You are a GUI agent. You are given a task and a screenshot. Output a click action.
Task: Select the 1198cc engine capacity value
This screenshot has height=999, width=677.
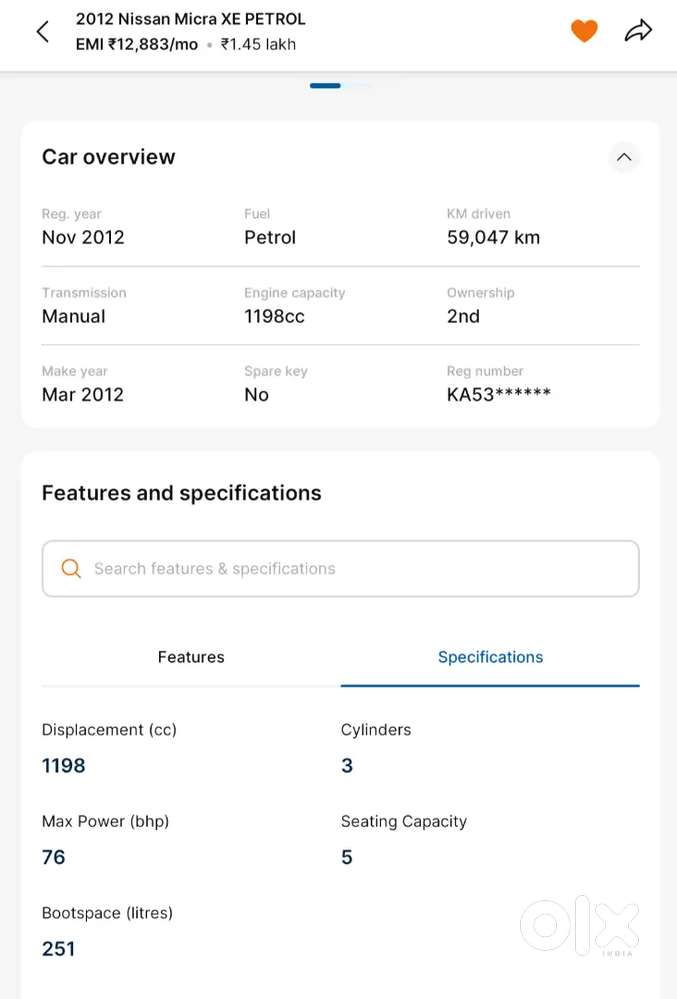click(x=274, y=316)
